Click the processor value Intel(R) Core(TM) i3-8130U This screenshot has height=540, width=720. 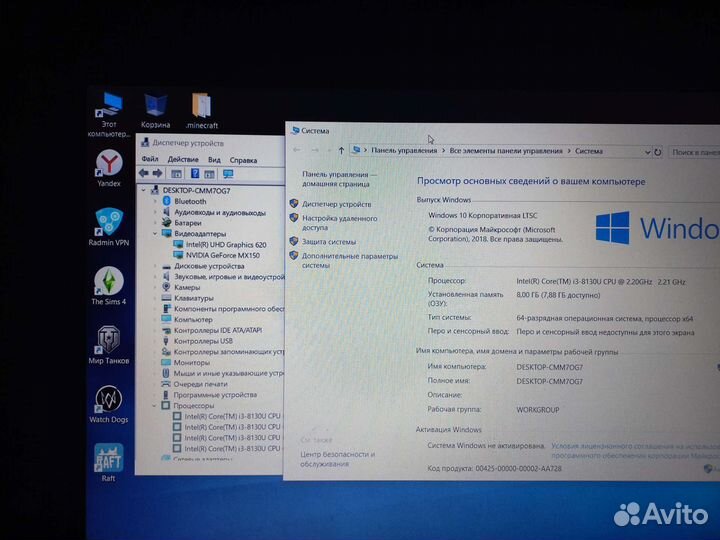pyautogui.click(x=601, y=282)
